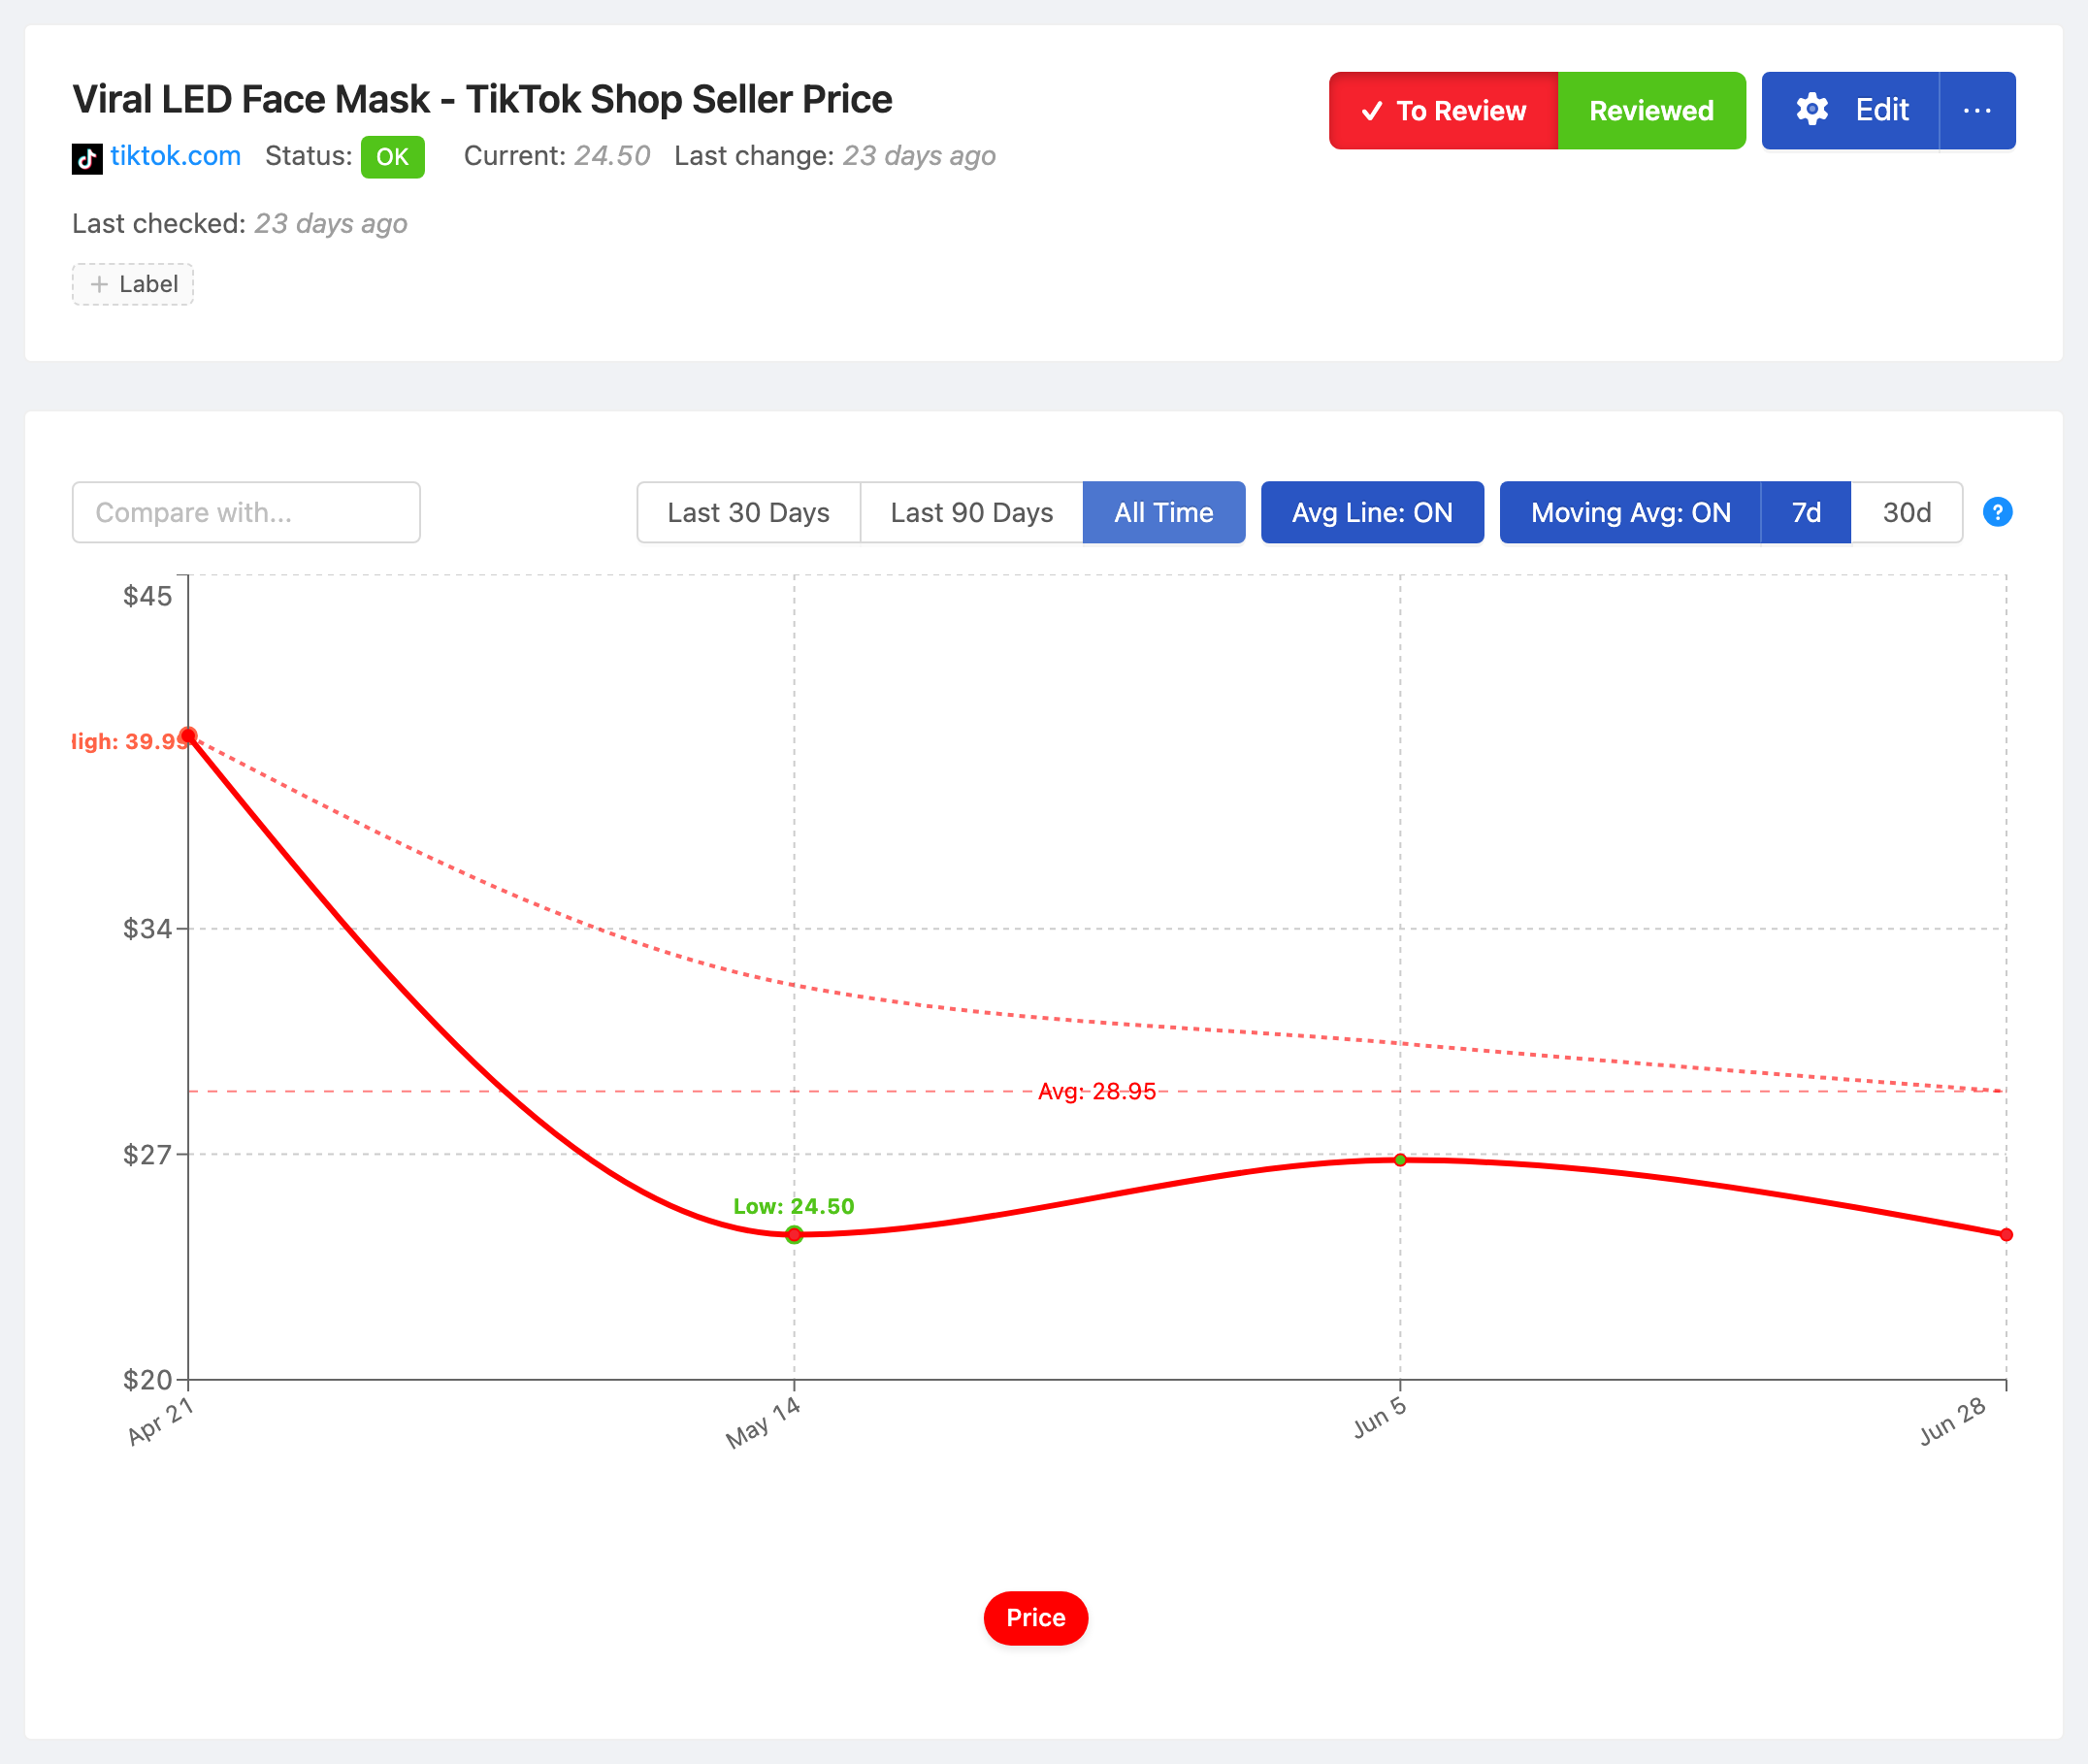Click Last change 23 days ago text
This screenshot has width=2088, height=1764.
pyautogui.click(x=835, y=156)
